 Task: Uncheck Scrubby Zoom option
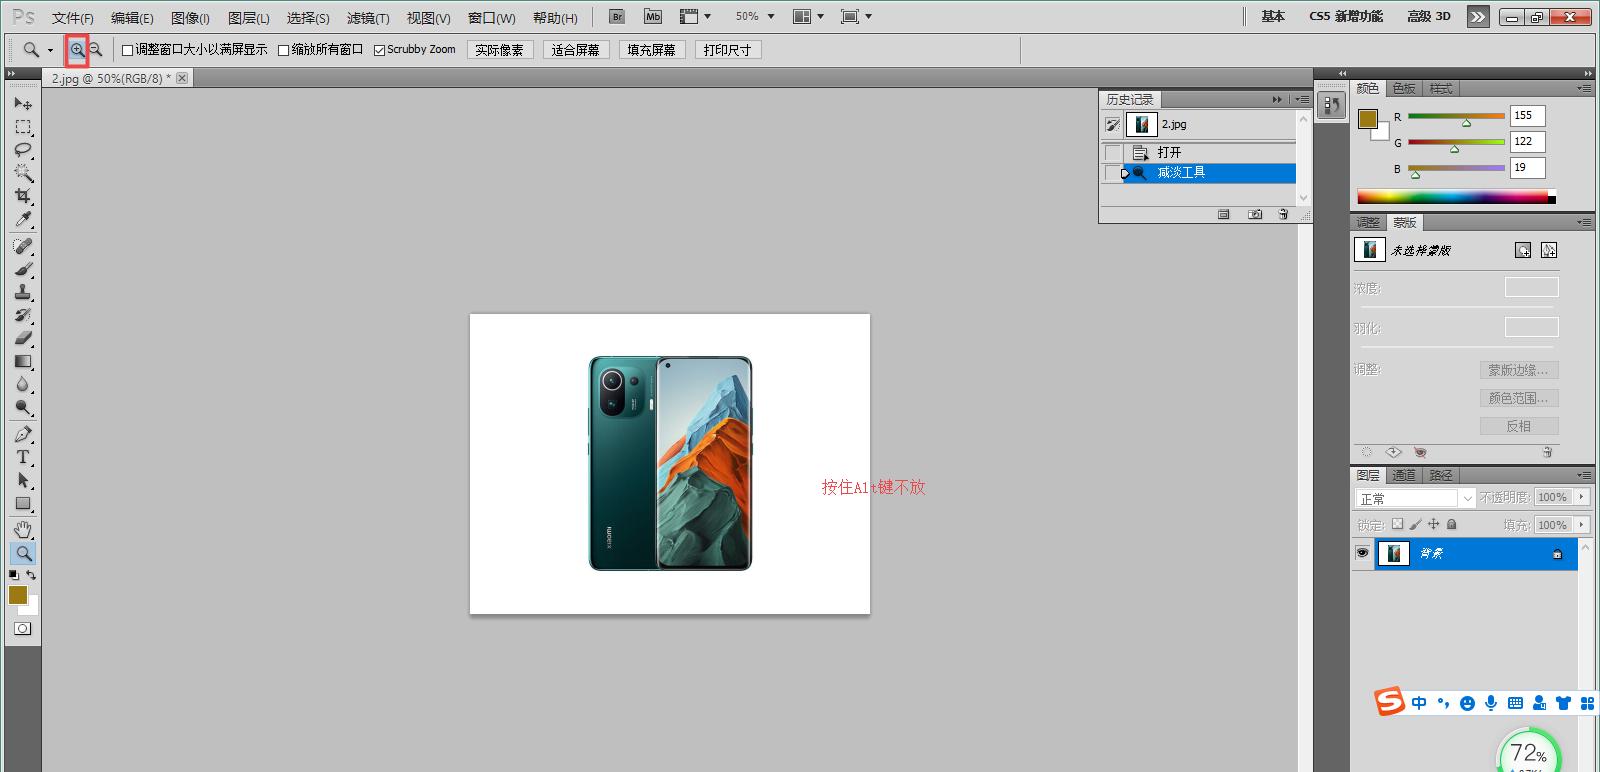click(380, 50)
